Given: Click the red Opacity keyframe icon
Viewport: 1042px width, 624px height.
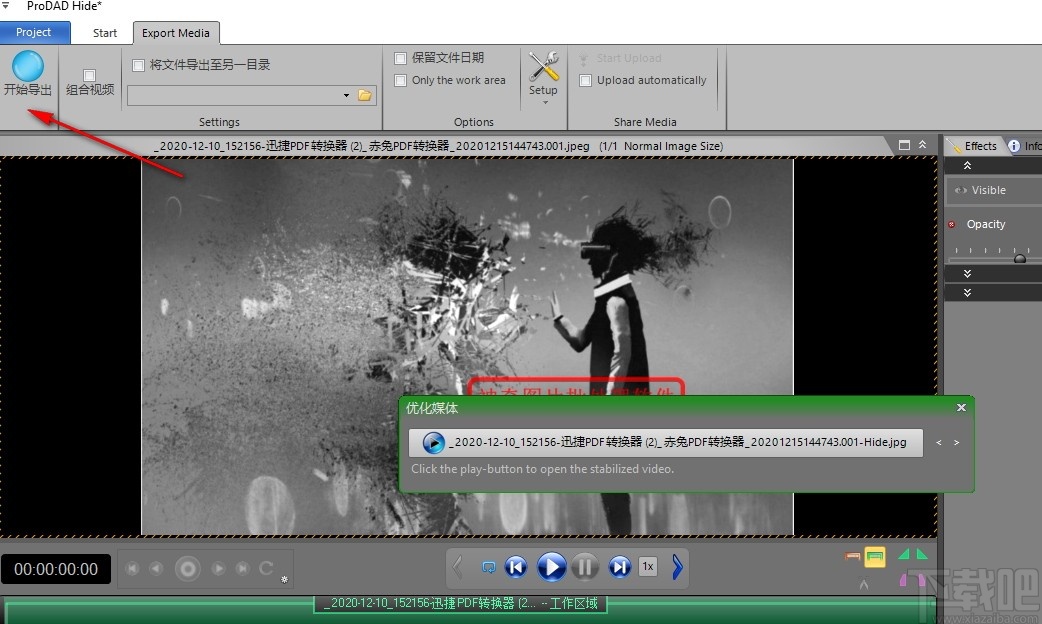Looking at the screenshot, I should click(x=952, y=225).
